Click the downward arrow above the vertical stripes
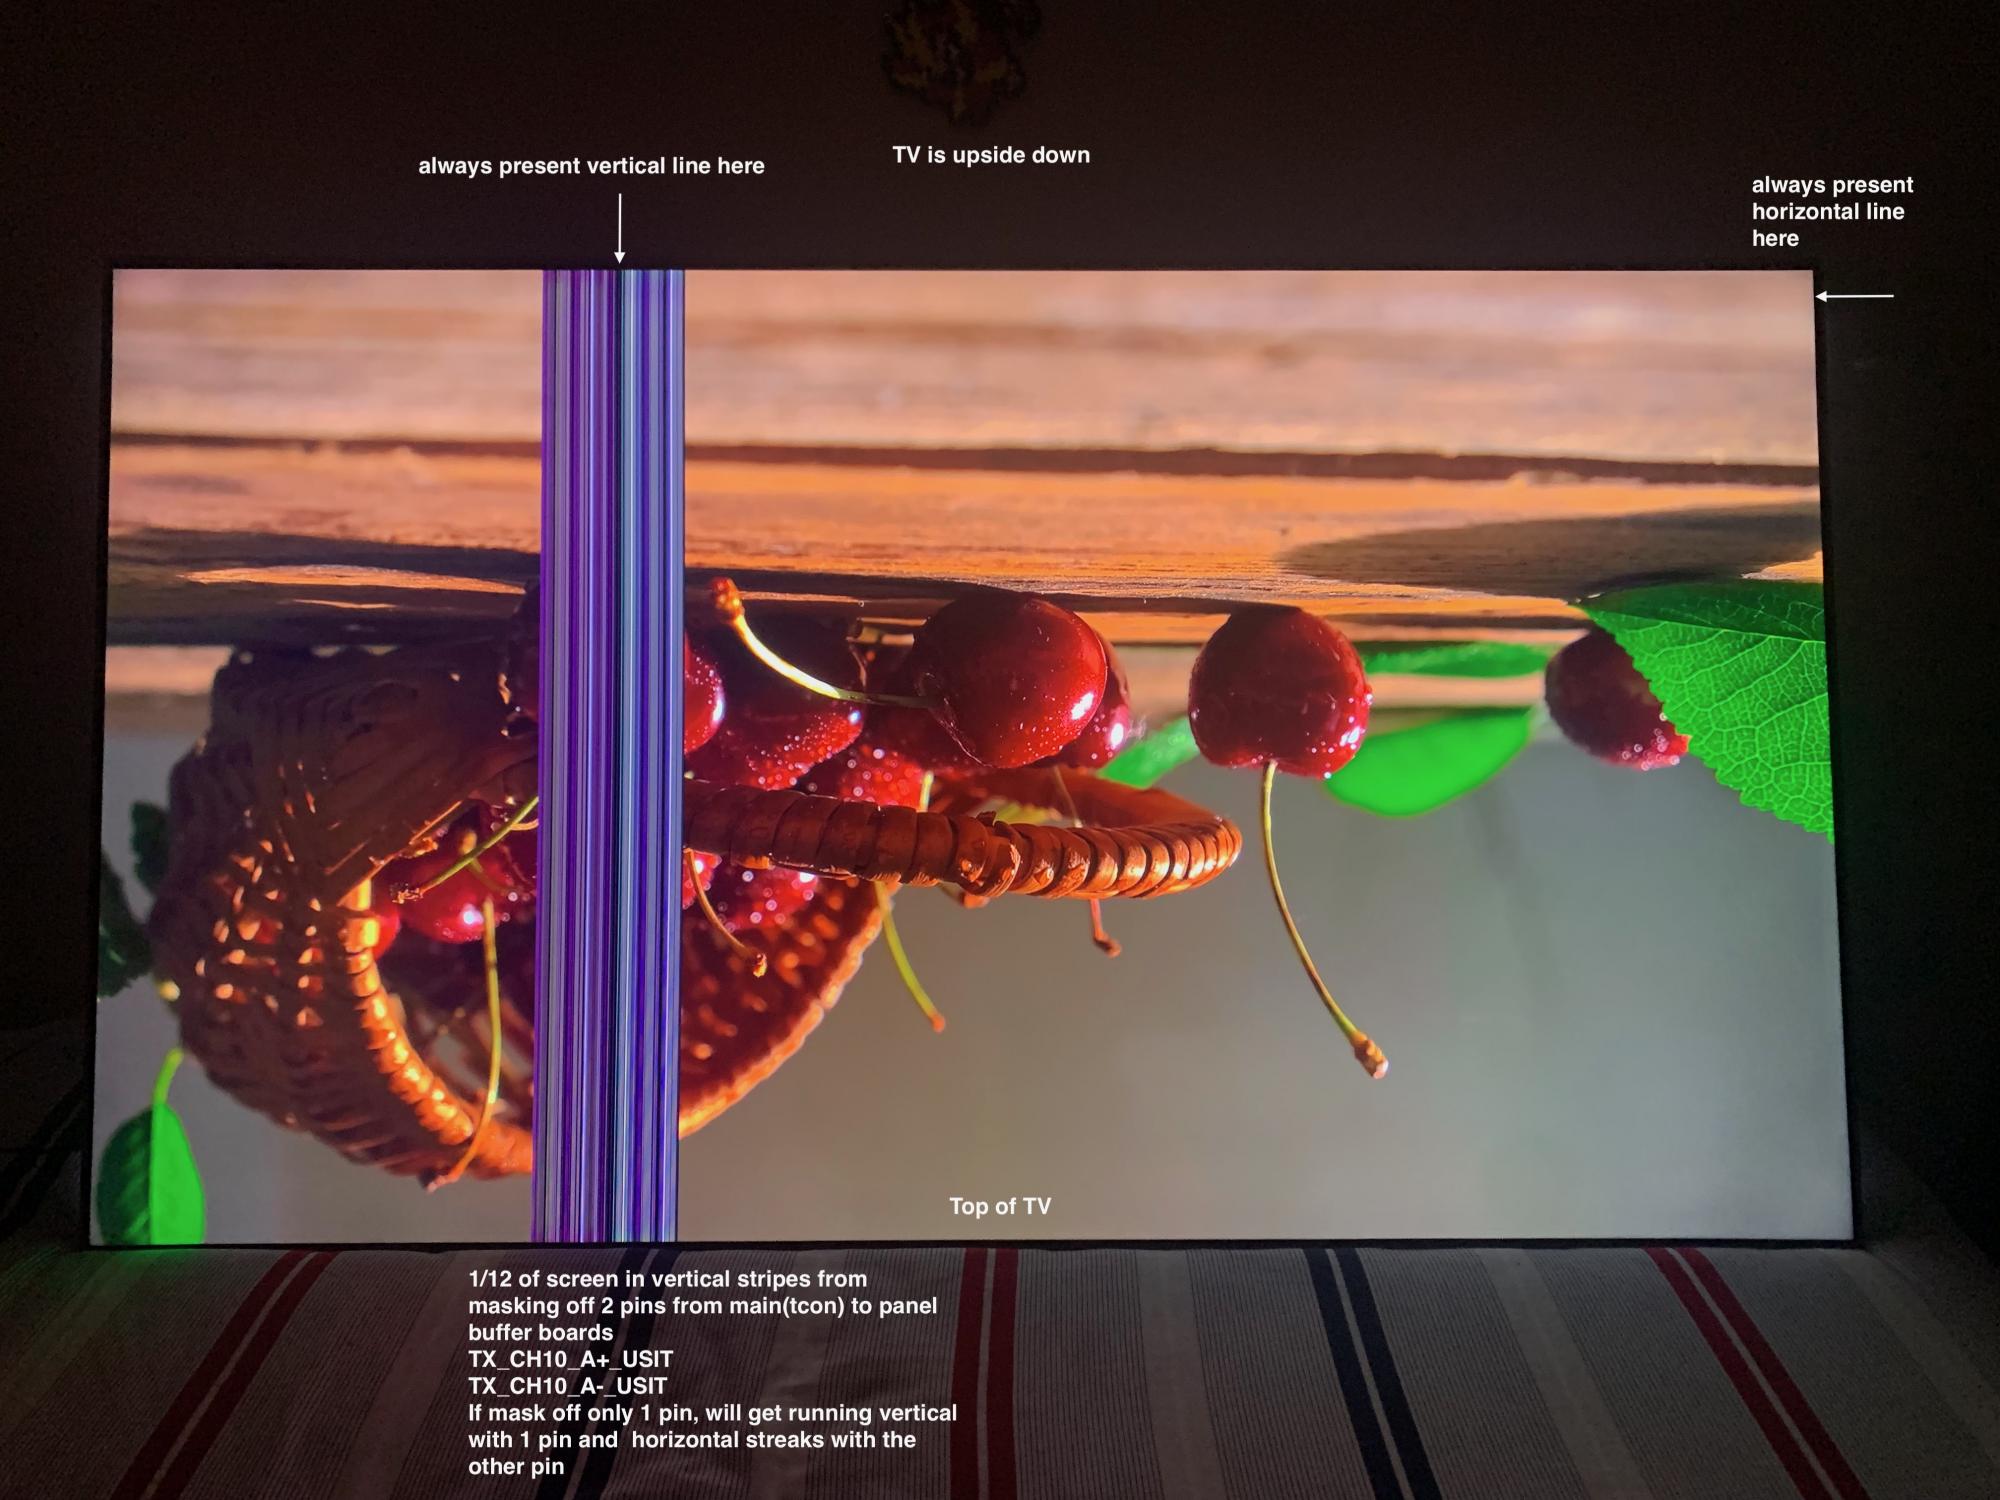This screenshot has height=1500, width=2000. 620,228
